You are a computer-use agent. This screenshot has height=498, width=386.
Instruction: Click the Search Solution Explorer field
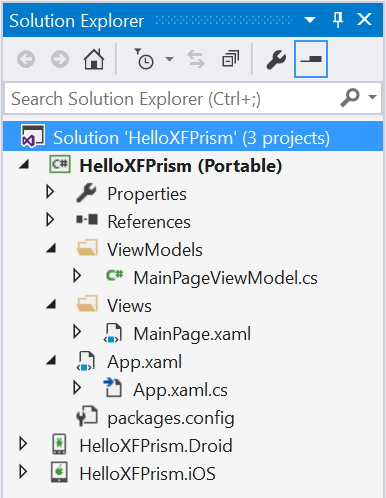172,99
